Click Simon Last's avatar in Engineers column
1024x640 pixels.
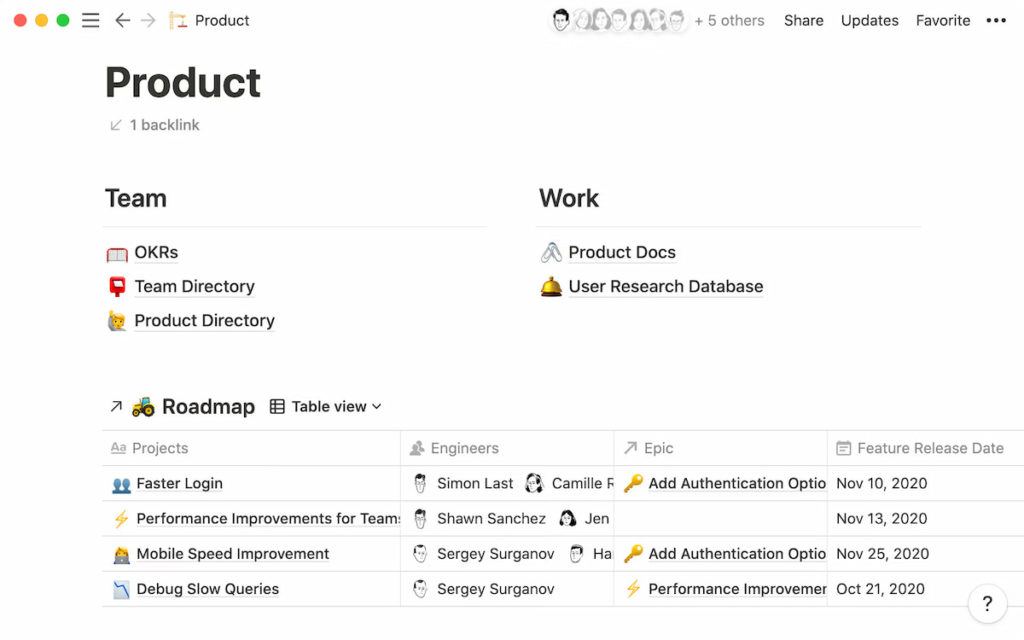point(420,483)
